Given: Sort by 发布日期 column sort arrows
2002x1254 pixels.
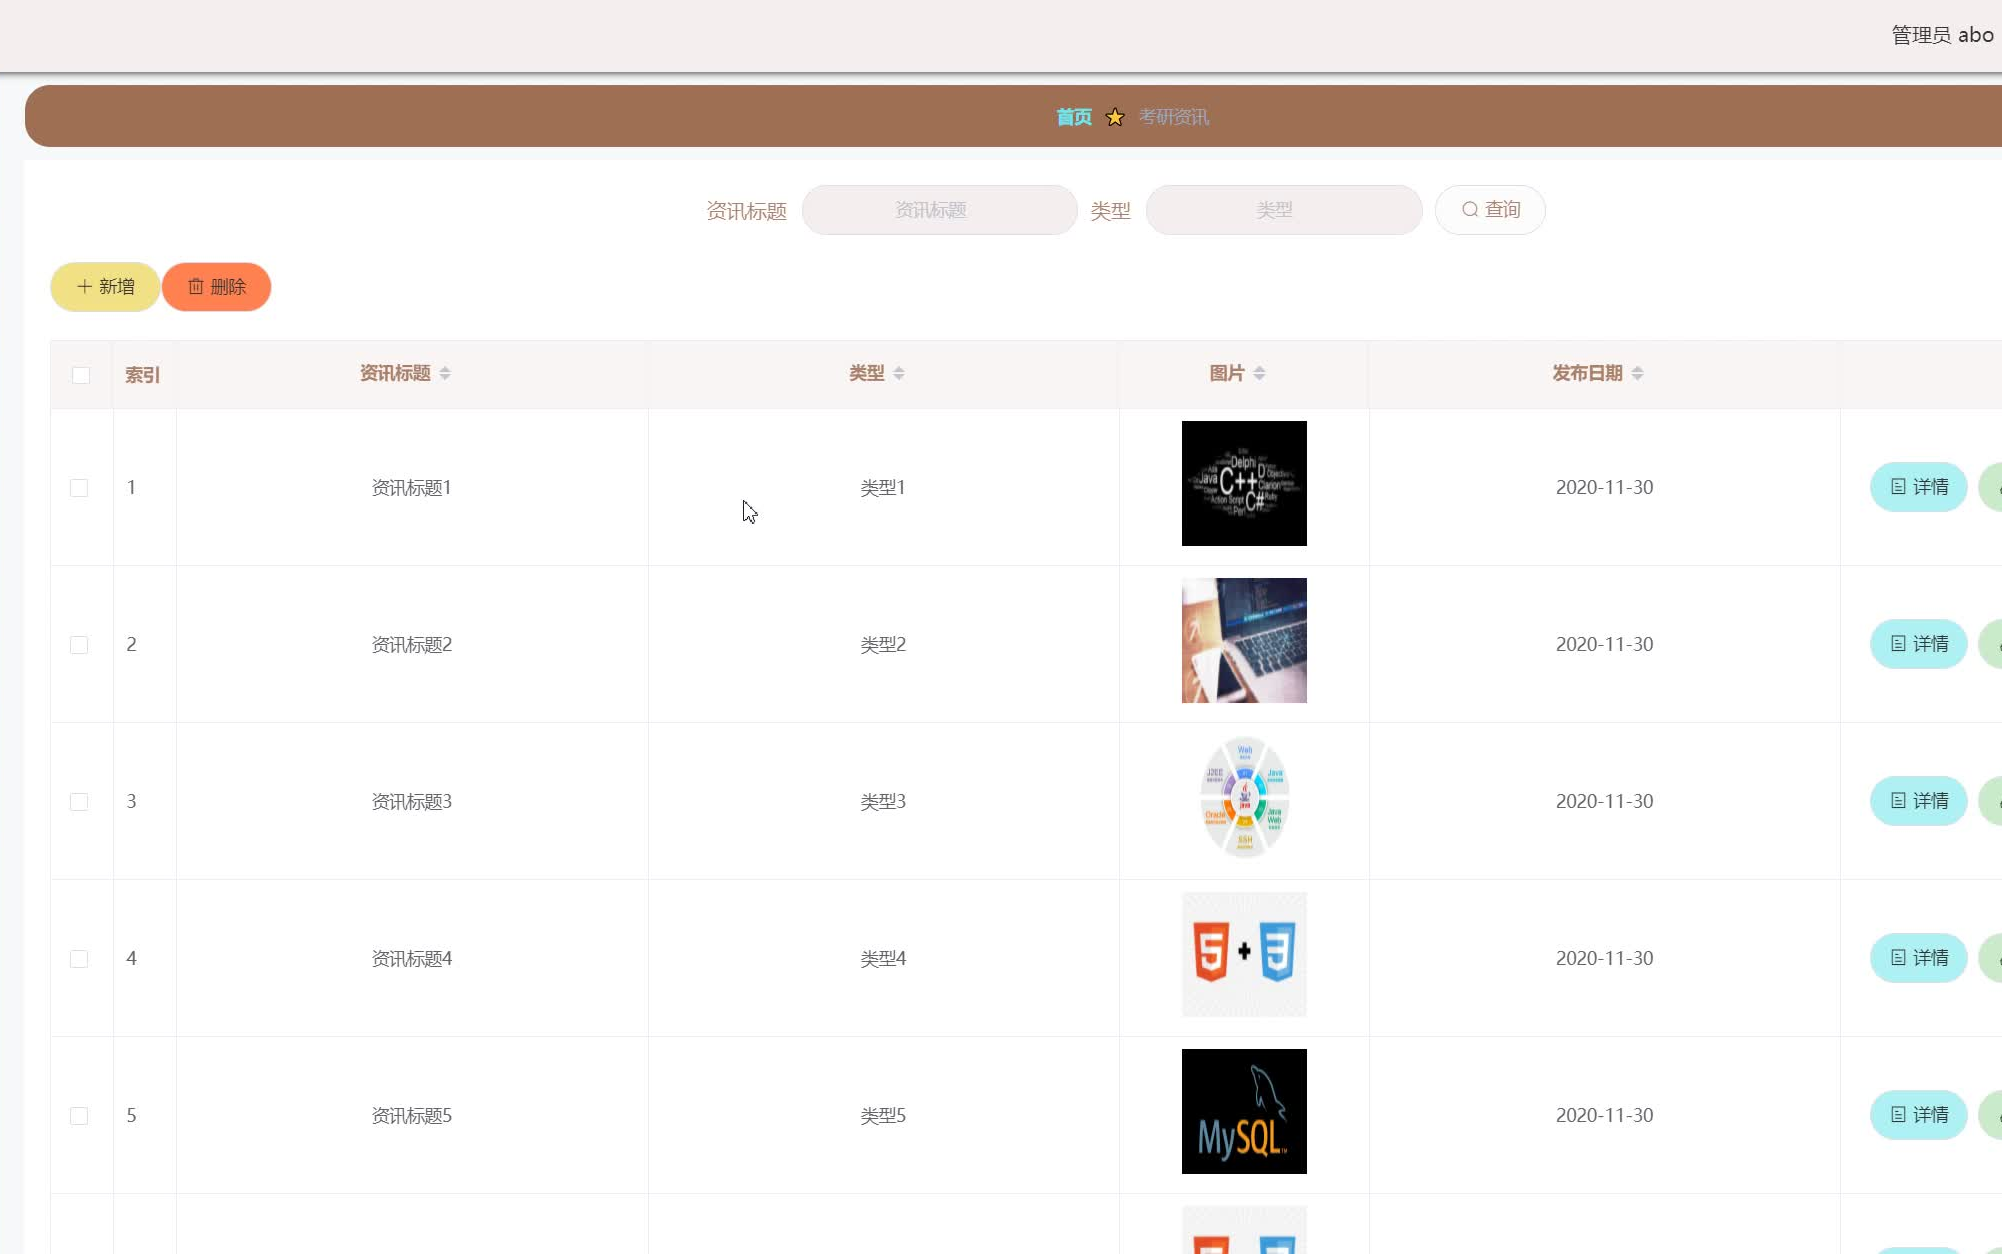Looking at the screenshot, I should click(x=1637, y=373).
